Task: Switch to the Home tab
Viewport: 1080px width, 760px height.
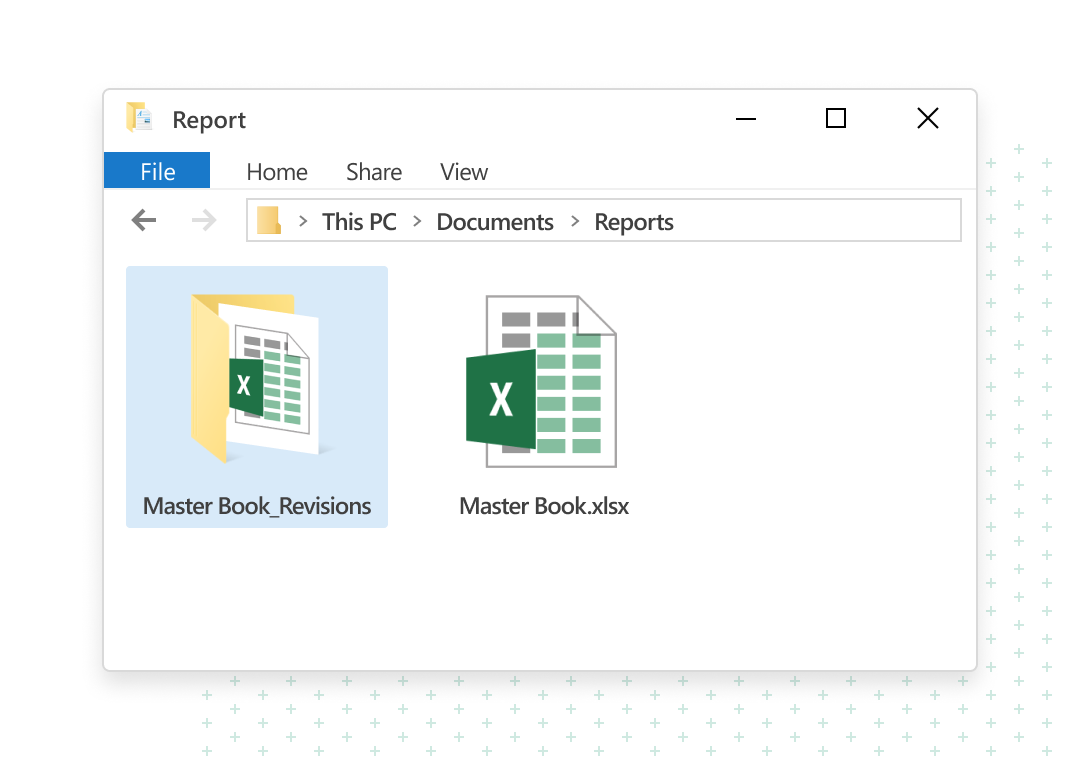Action: pyautogui.click(x=276, y=171)
